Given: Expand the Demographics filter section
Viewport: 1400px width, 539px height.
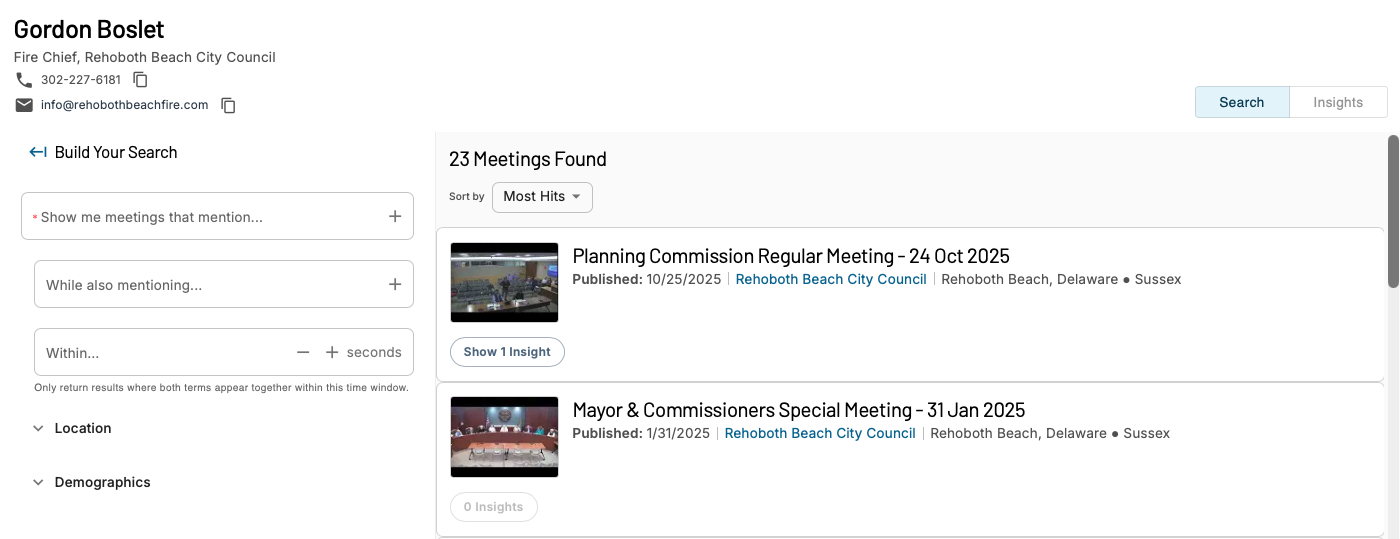Looking at the screenshot, I should (91, 482).
